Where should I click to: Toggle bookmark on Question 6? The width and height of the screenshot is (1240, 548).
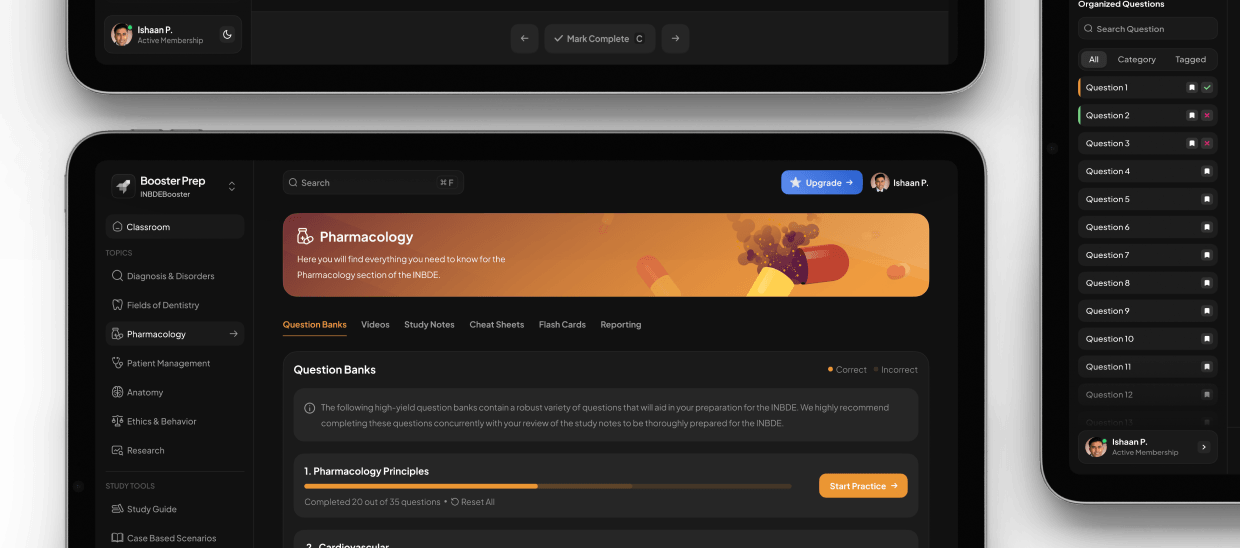(1207, 228)
